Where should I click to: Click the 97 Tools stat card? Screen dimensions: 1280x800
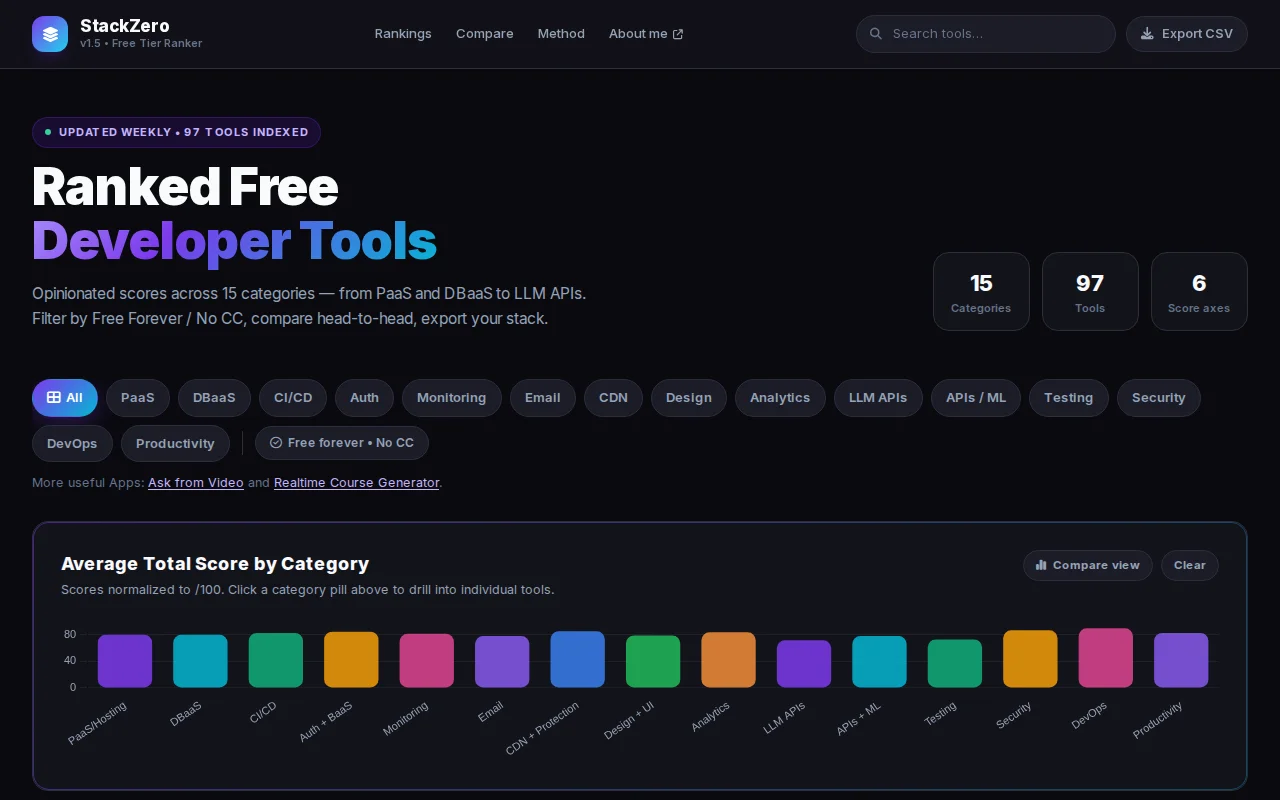coord(1090,291)
